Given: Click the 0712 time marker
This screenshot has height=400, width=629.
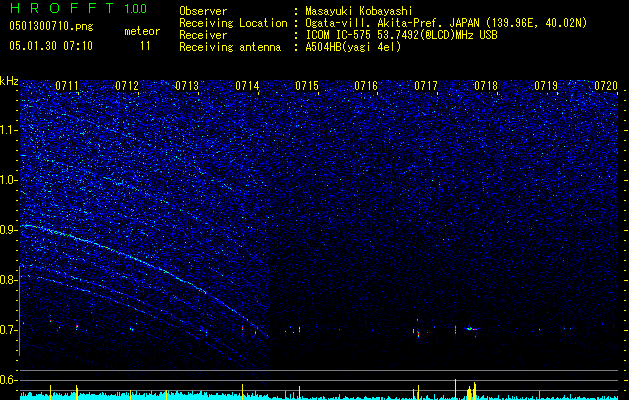Looking at the screenshot, I should 127,86.
